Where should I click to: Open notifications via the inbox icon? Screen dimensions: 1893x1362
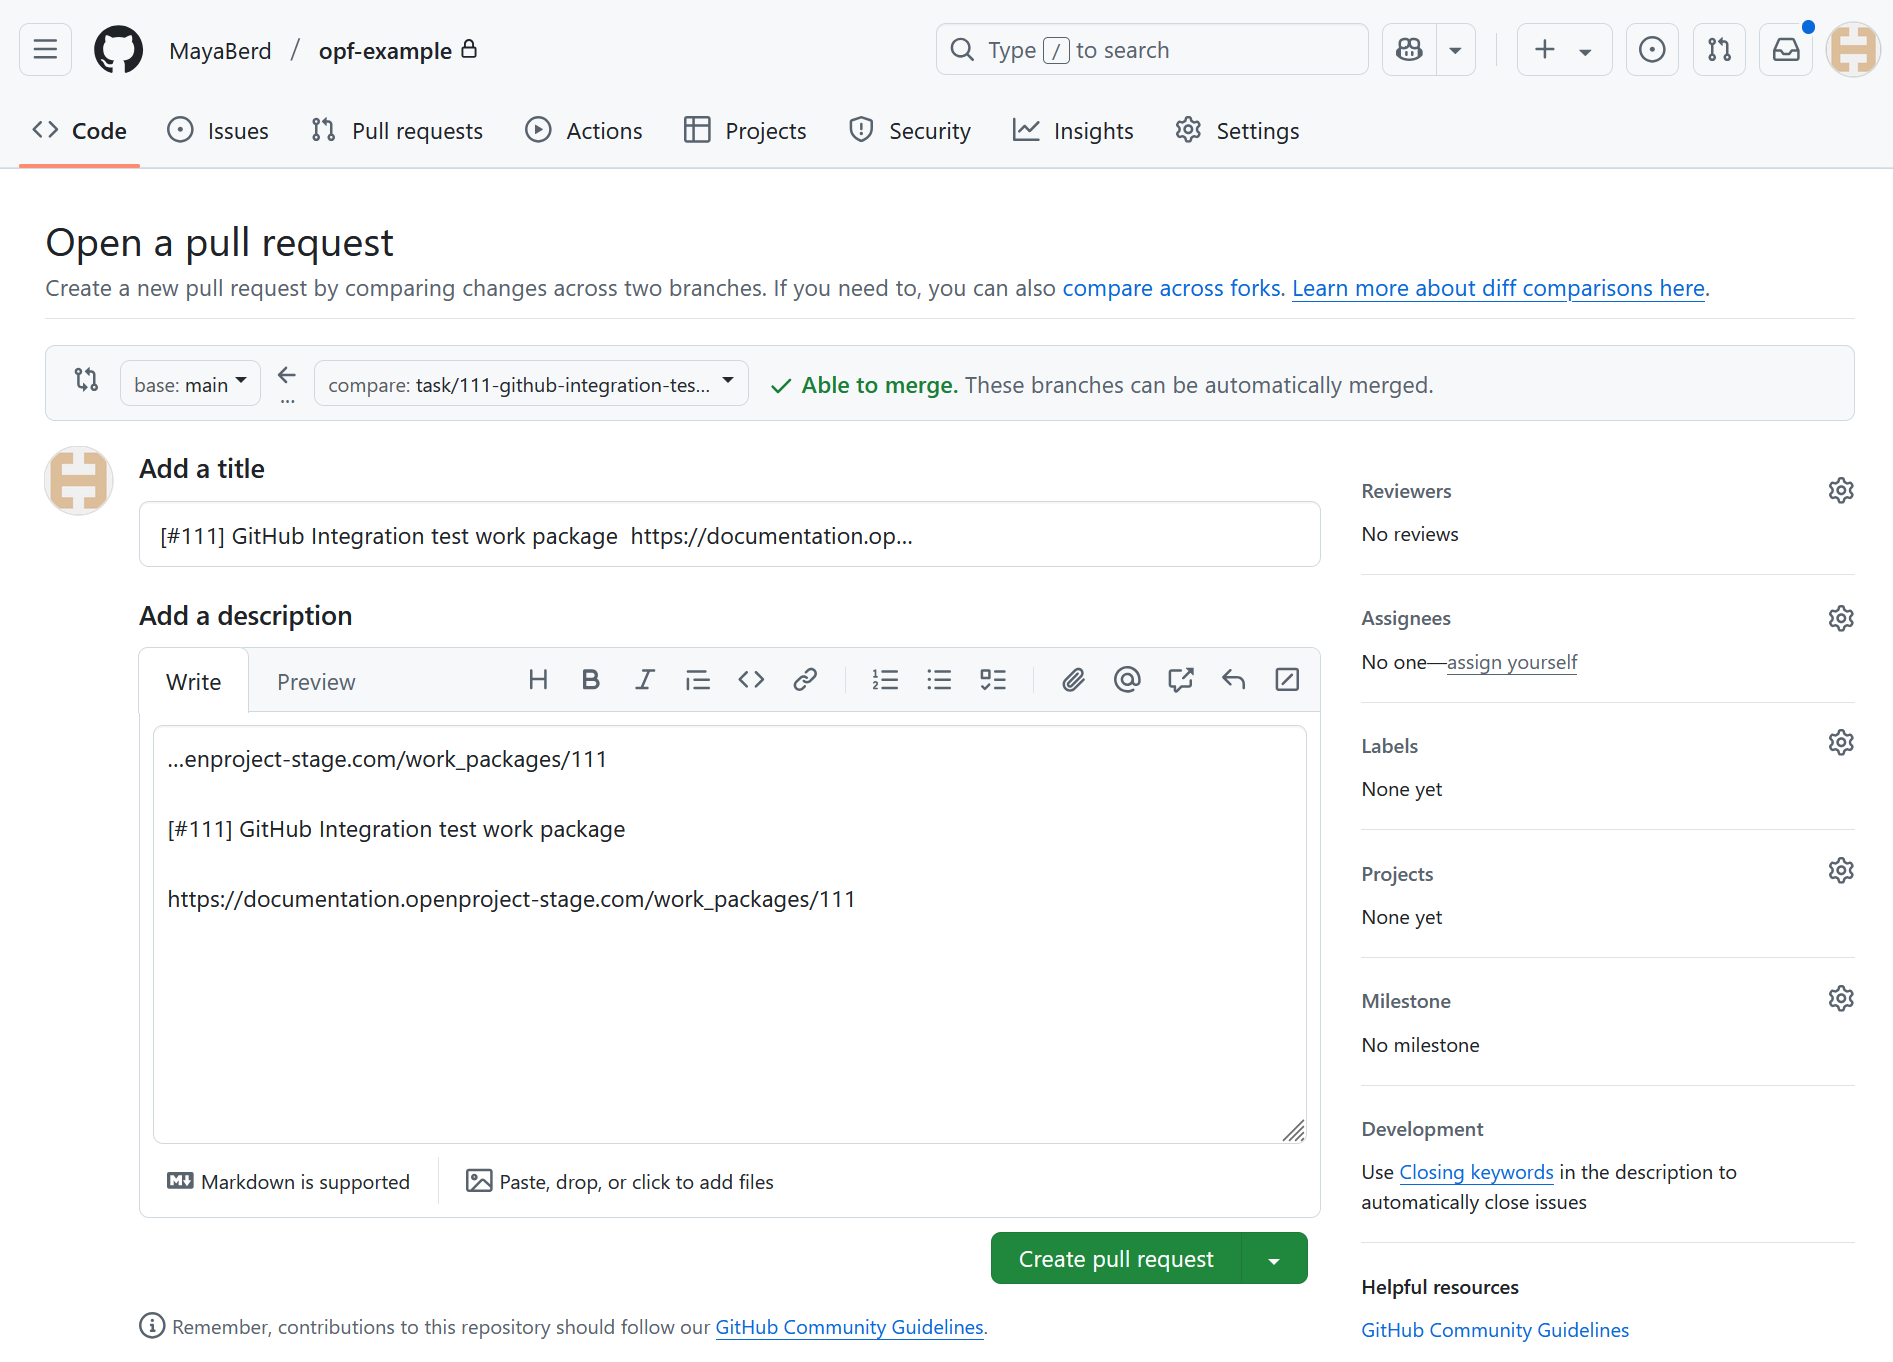[x=1786, y=49]
